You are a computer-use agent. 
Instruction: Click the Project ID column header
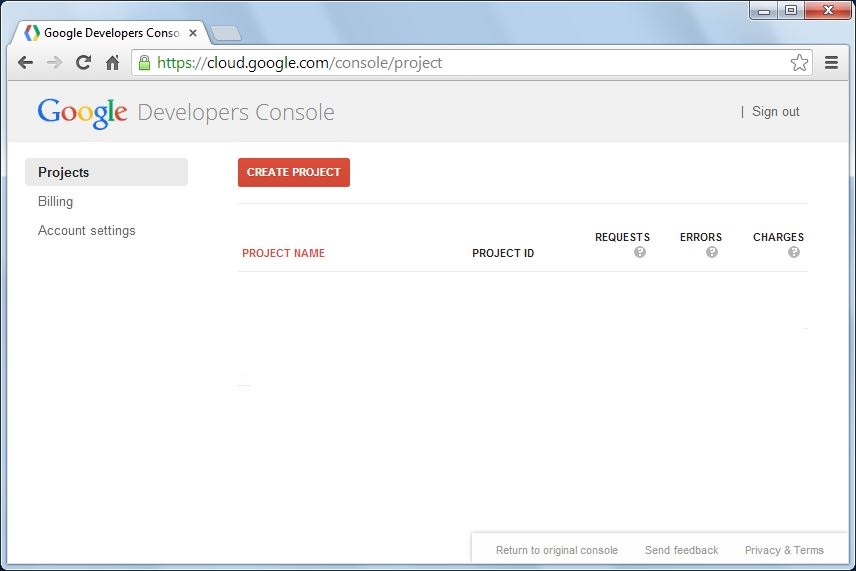coord(503,253)
